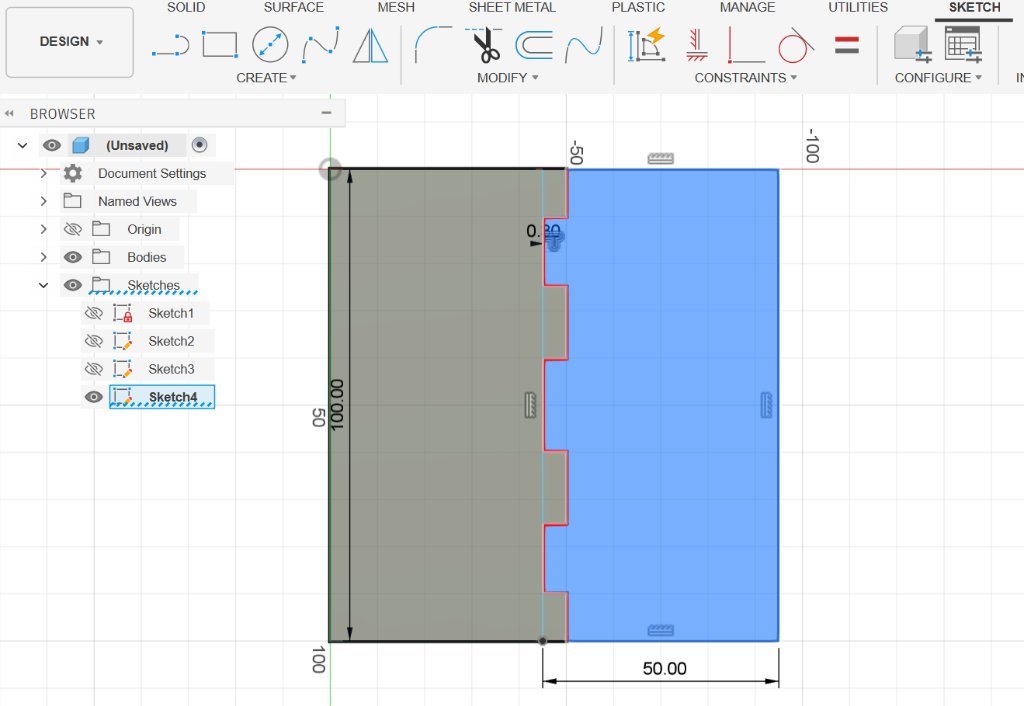Show the hidden Origin folder

click(72, 229)
